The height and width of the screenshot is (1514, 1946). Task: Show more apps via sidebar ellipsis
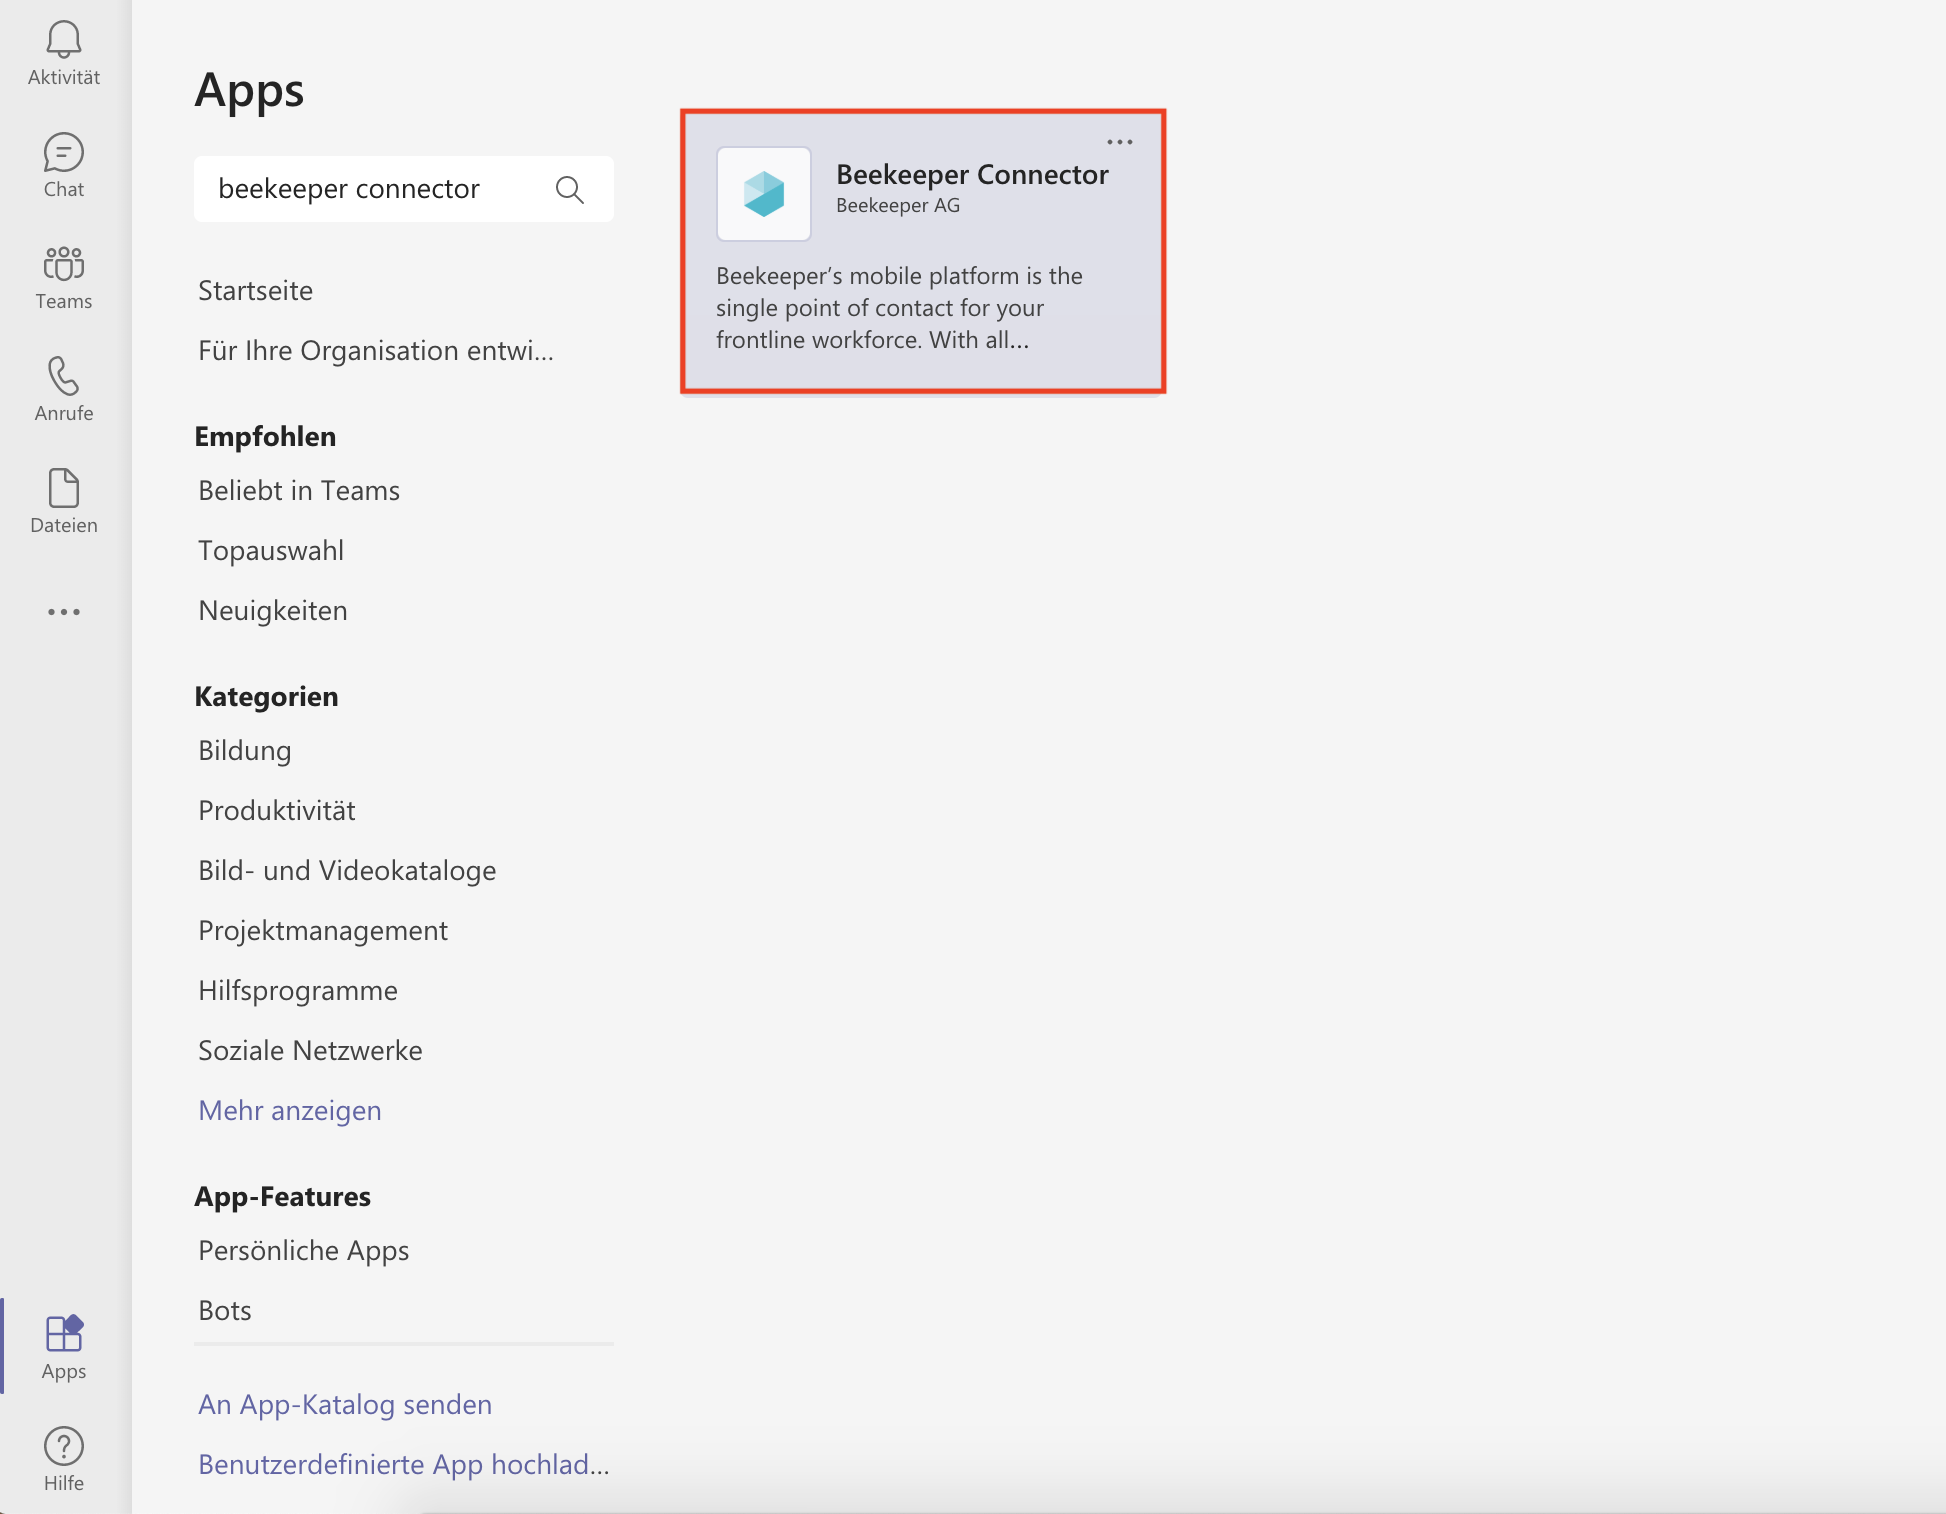(64, 612)
